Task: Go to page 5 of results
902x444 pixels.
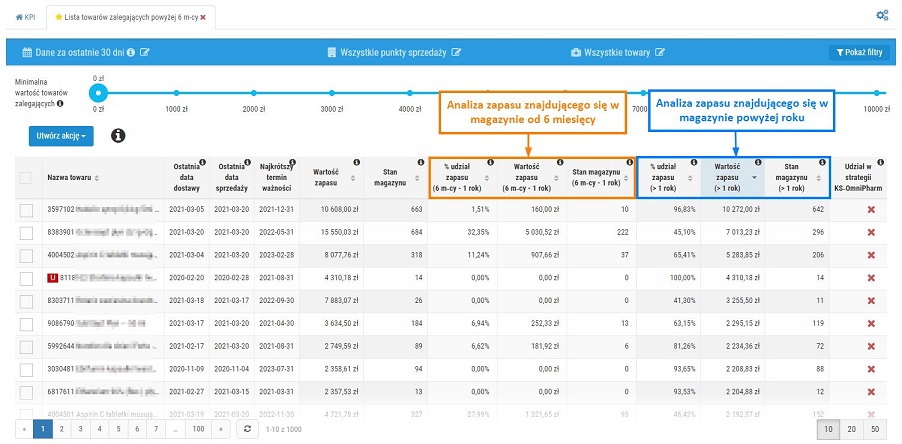Action: pos(118,429)
